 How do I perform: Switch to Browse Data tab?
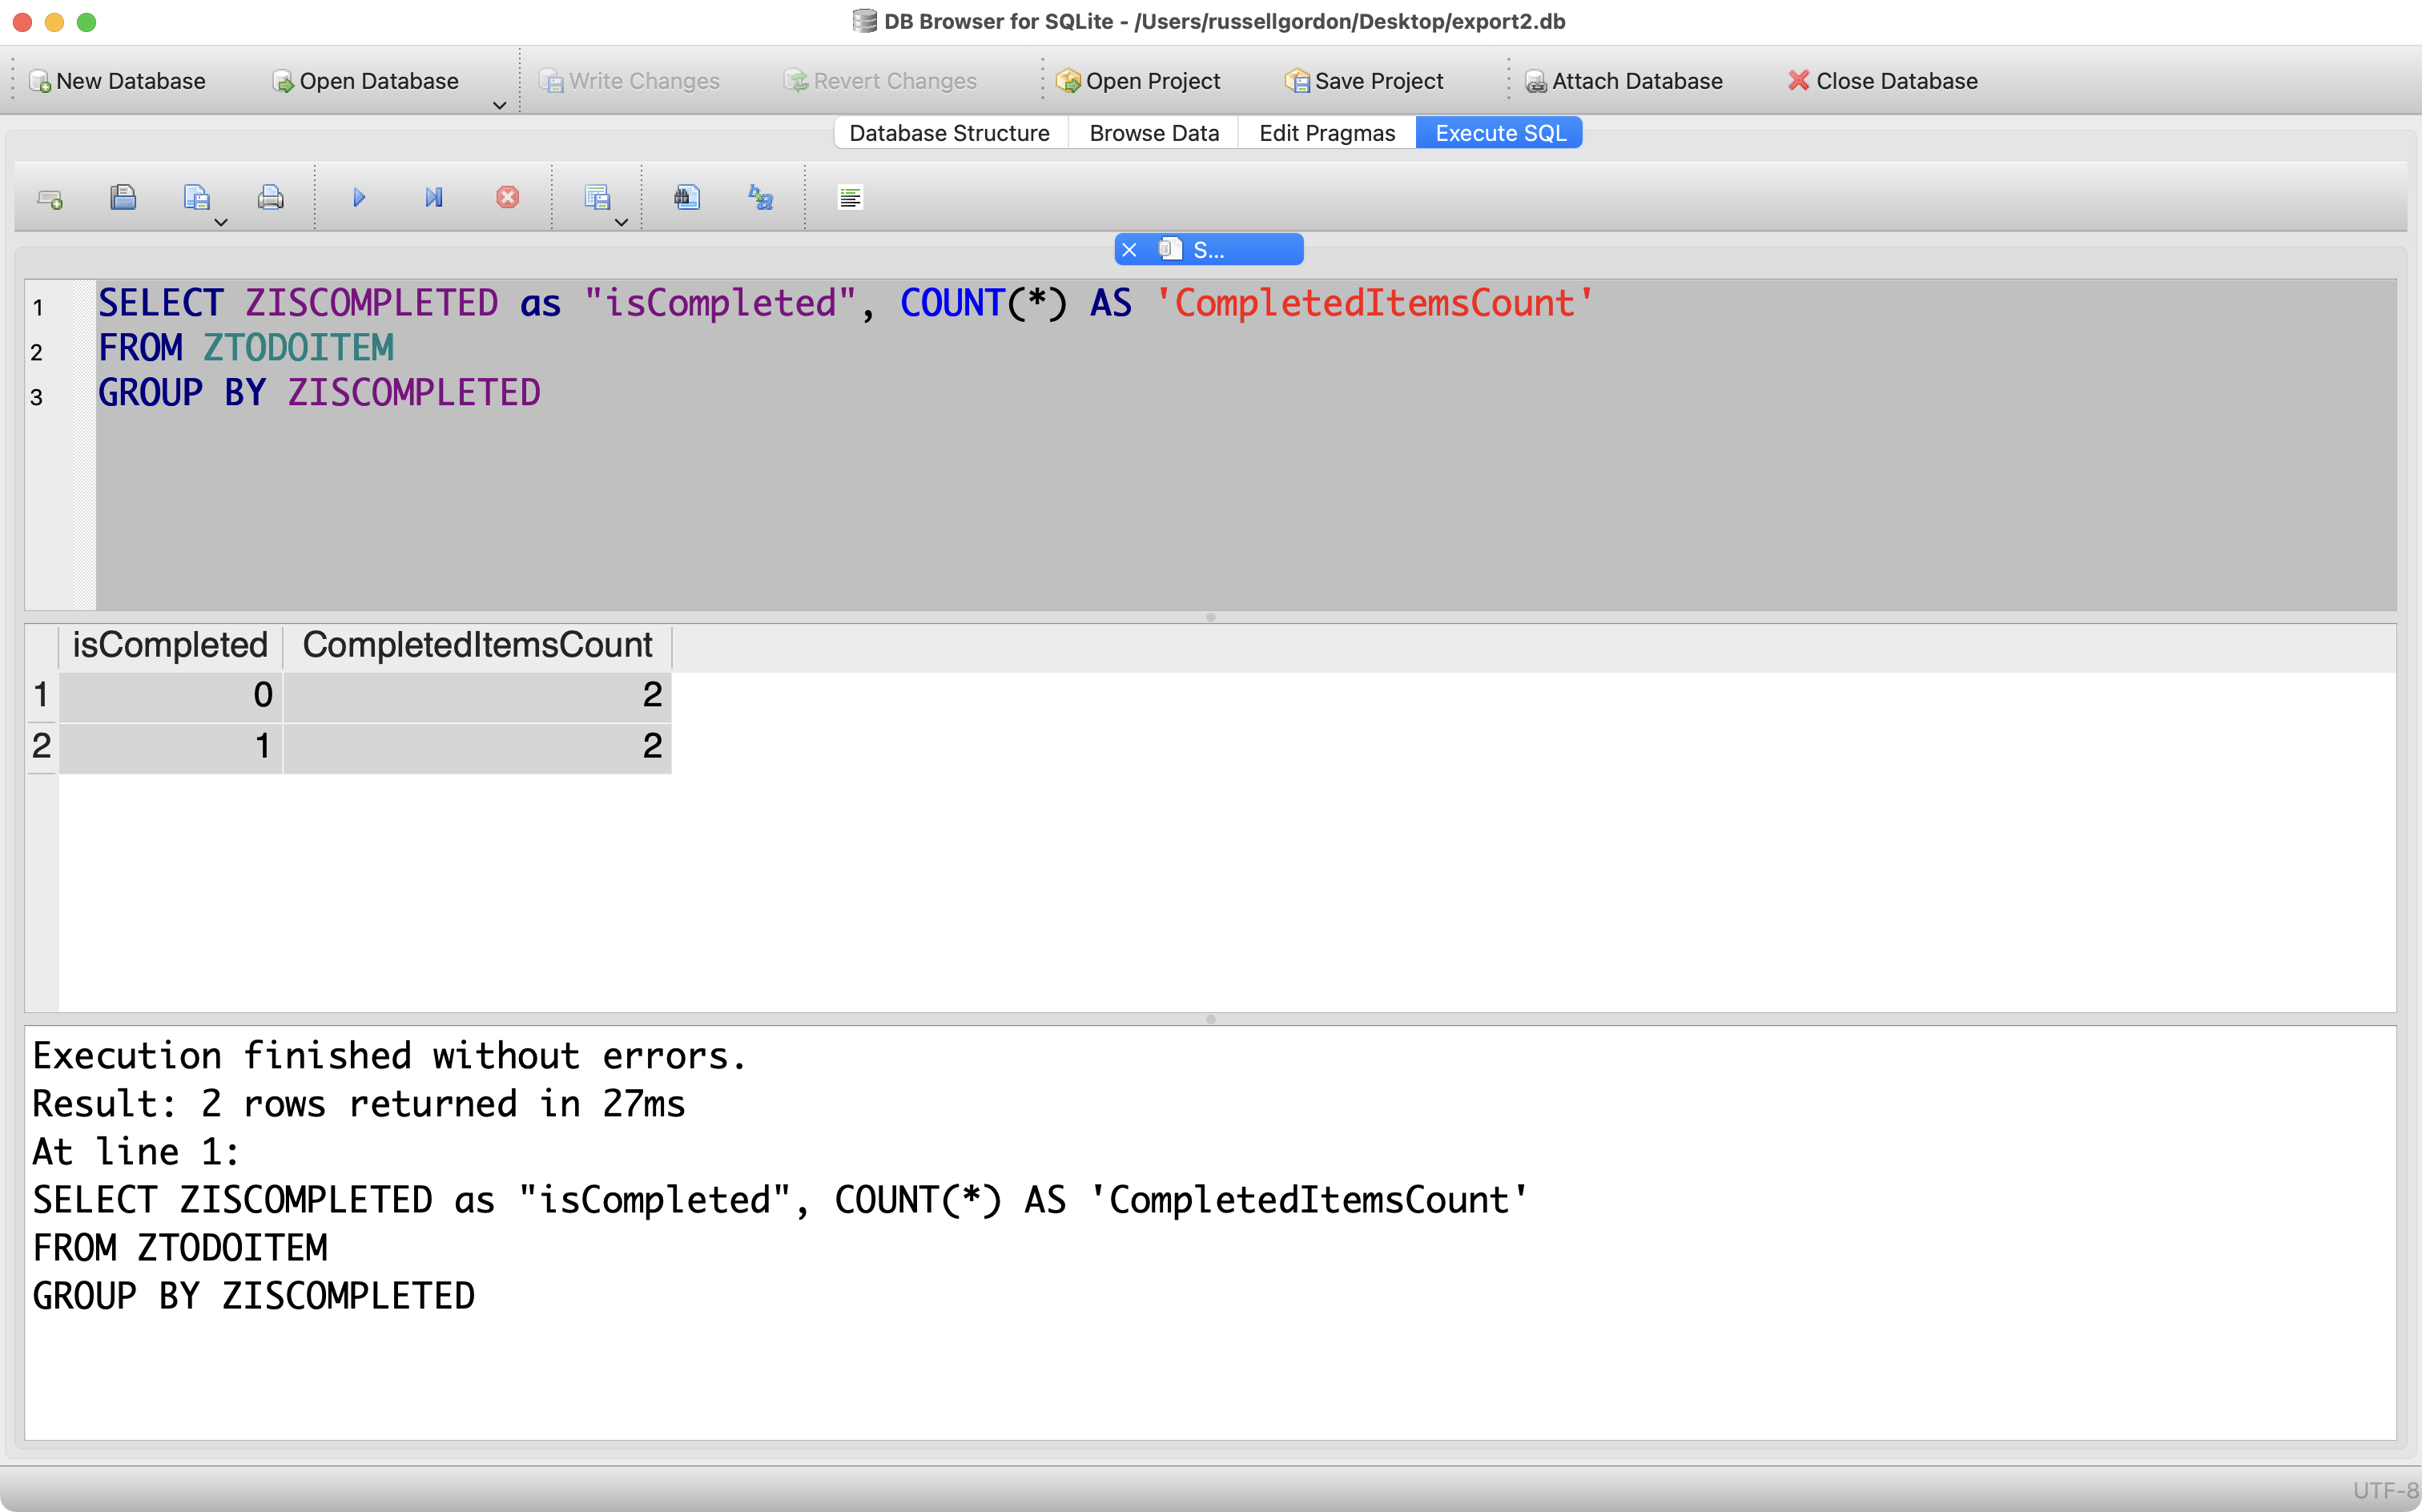(x=1153, y=133)
